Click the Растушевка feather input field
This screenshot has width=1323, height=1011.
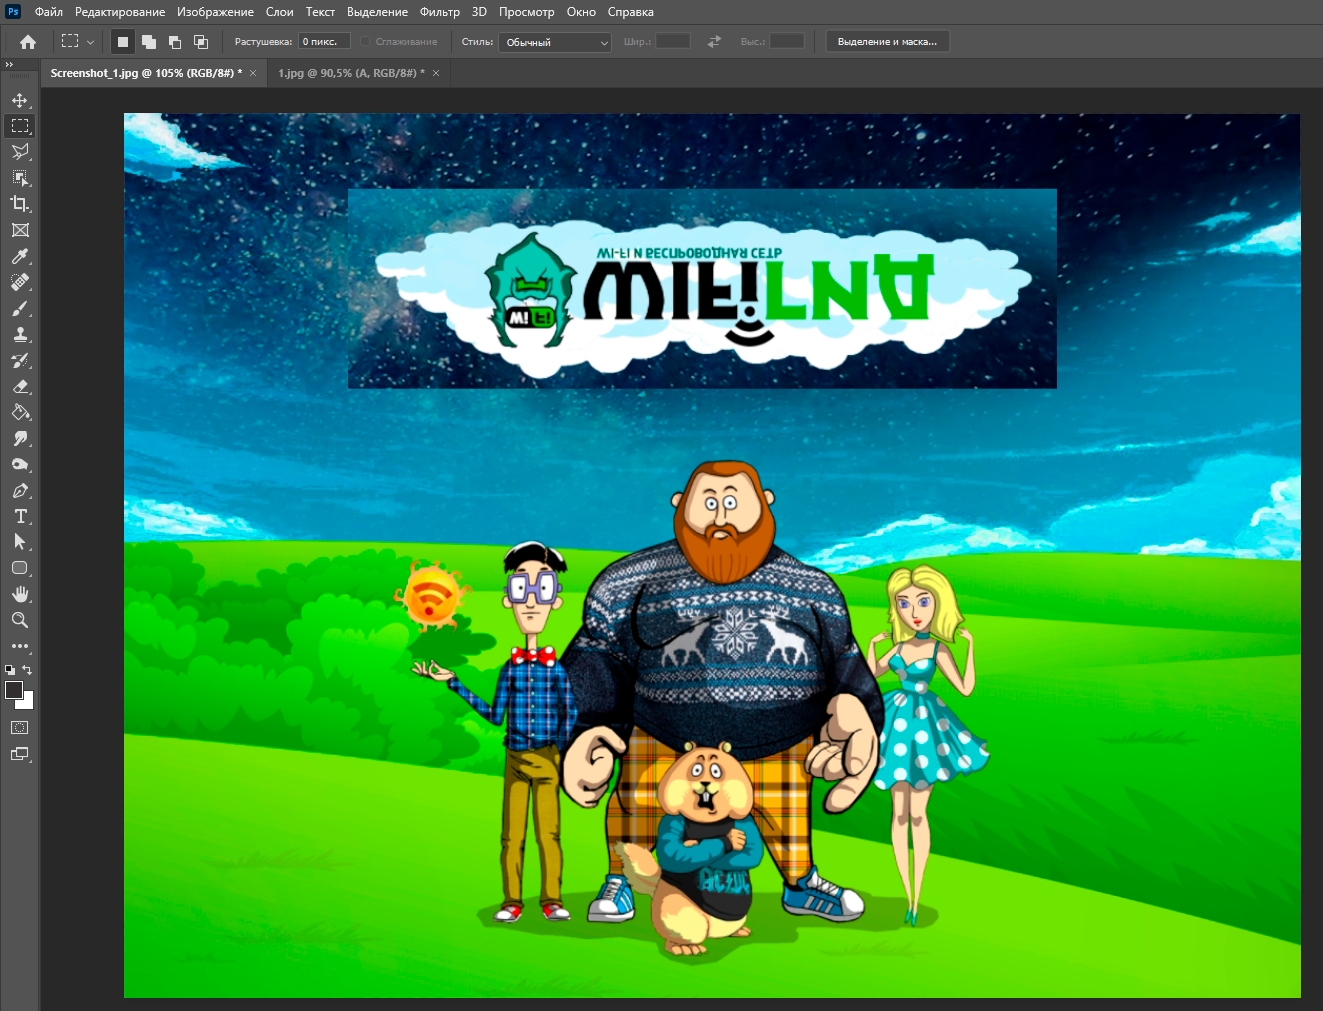pos(325,42)
